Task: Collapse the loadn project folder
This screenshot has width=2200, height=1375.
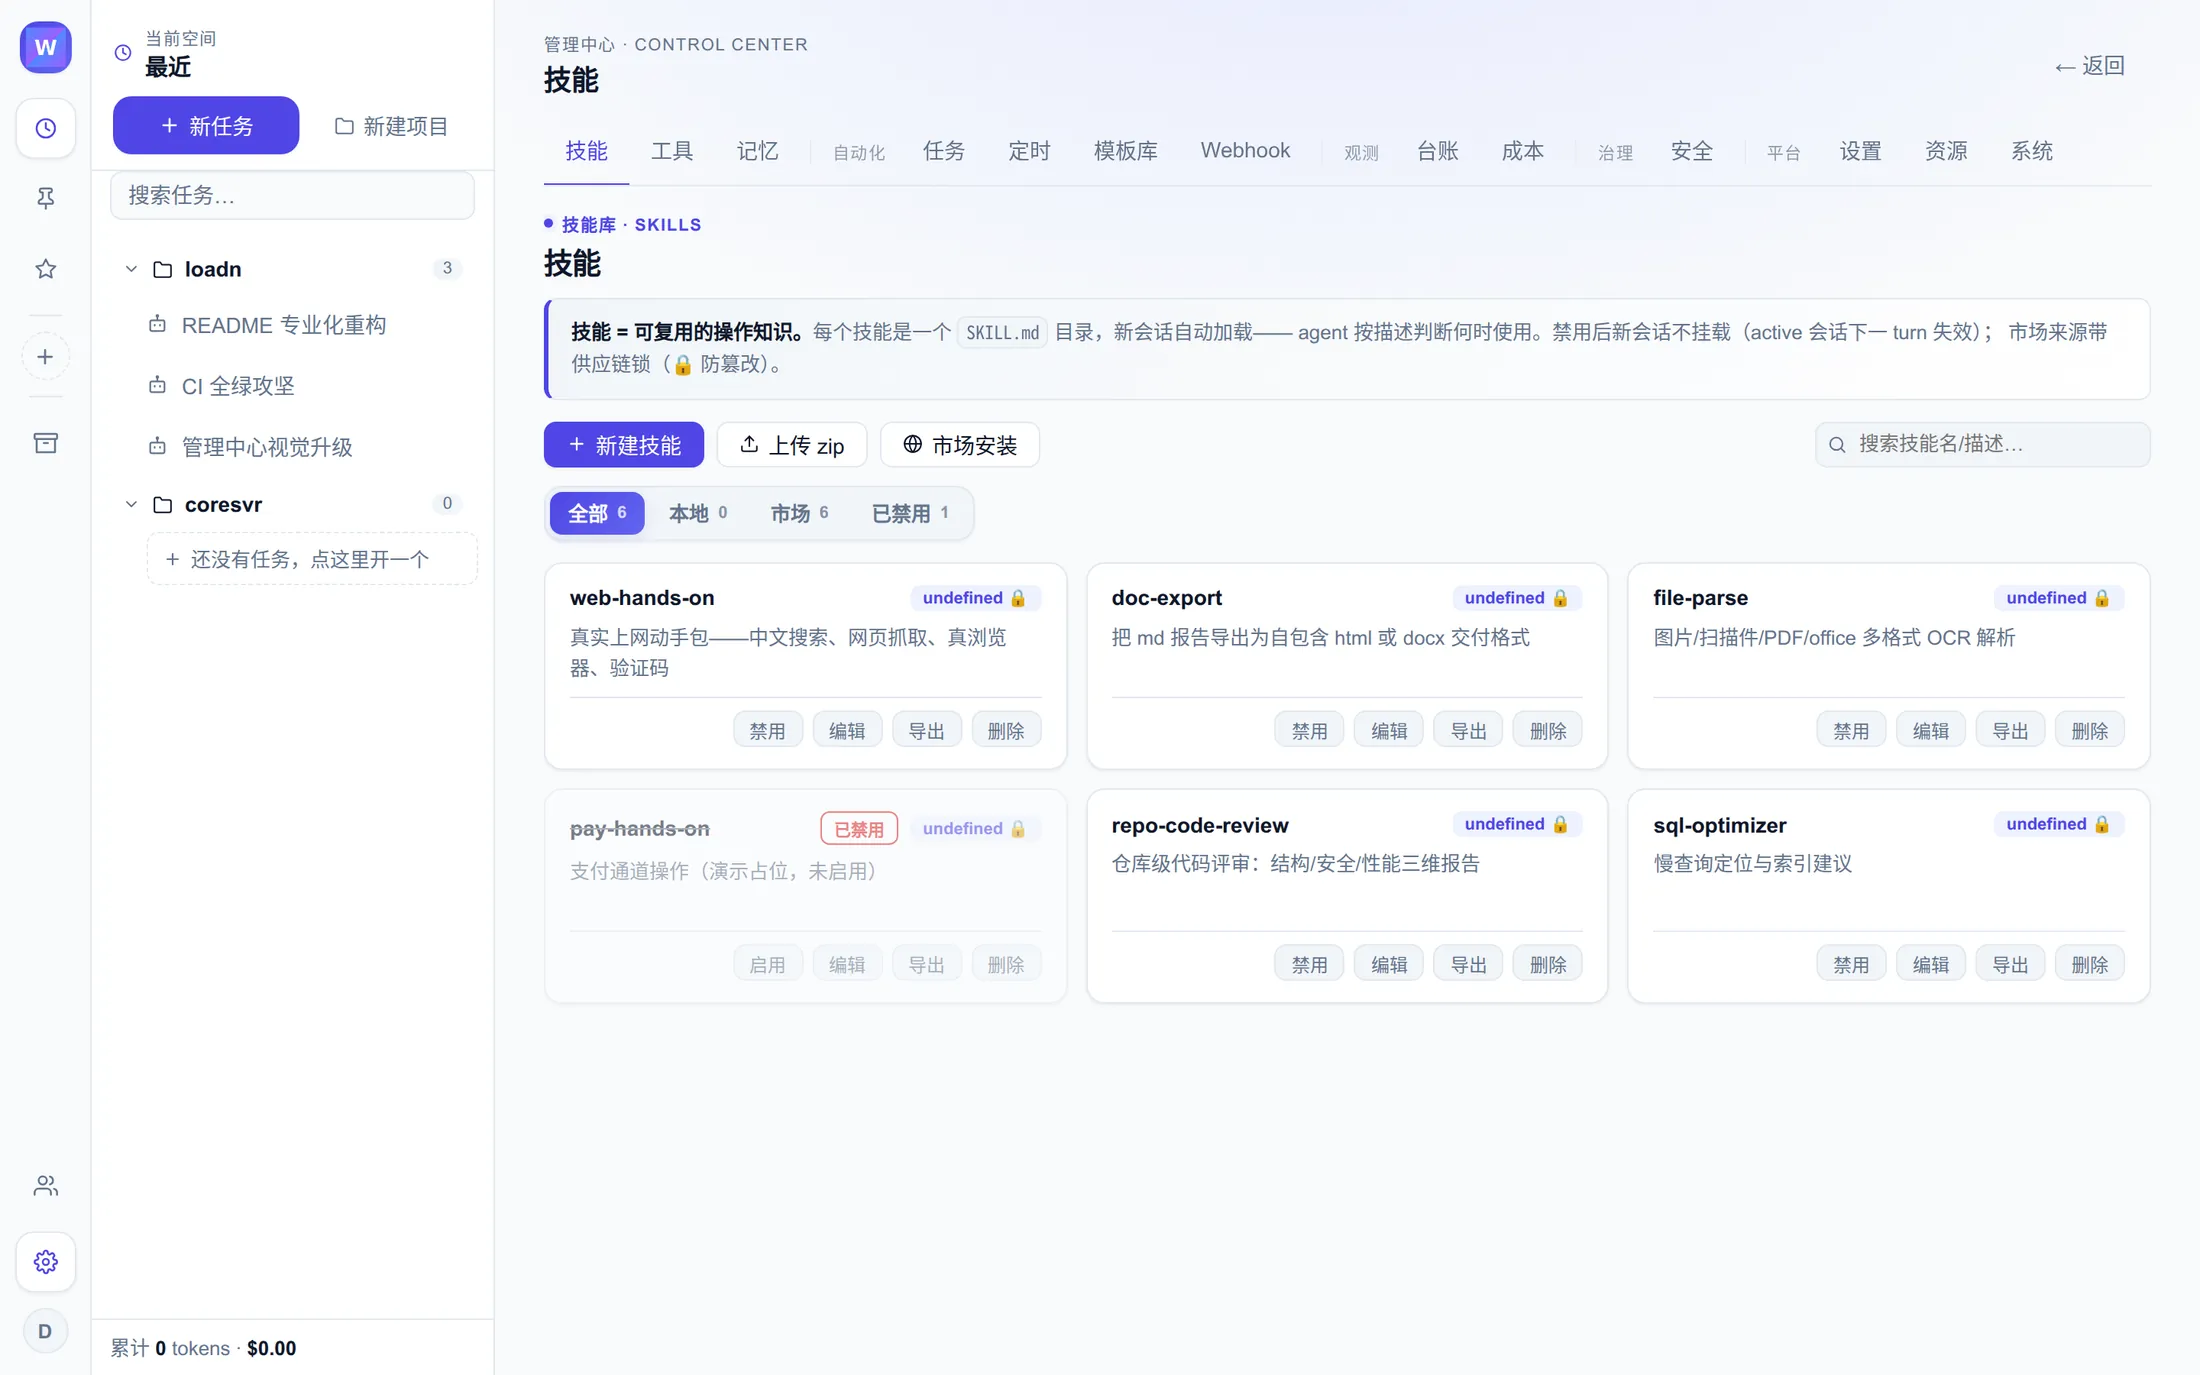Action: [131, 269]
